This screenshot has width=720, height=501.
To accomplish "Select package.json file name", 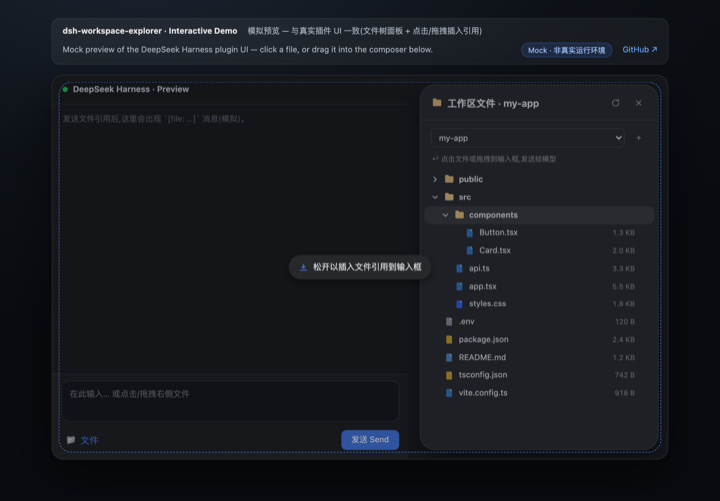I will tap(483, 339).
